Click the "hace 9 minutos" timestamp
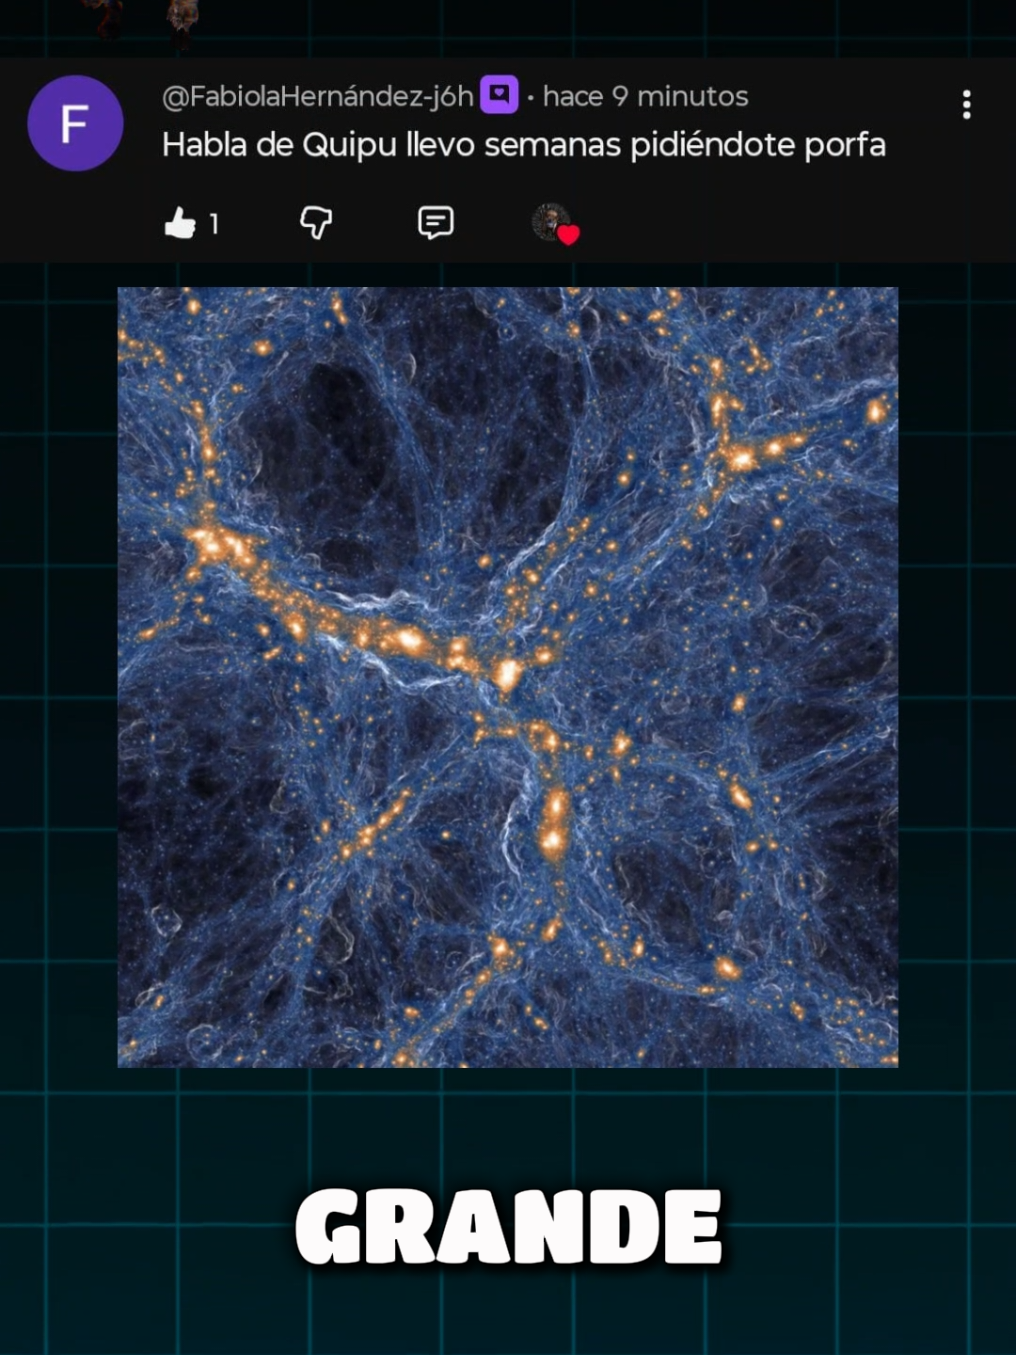Screen dimensions: 1016x1355 pyautogui.click(x=645, y=97)
